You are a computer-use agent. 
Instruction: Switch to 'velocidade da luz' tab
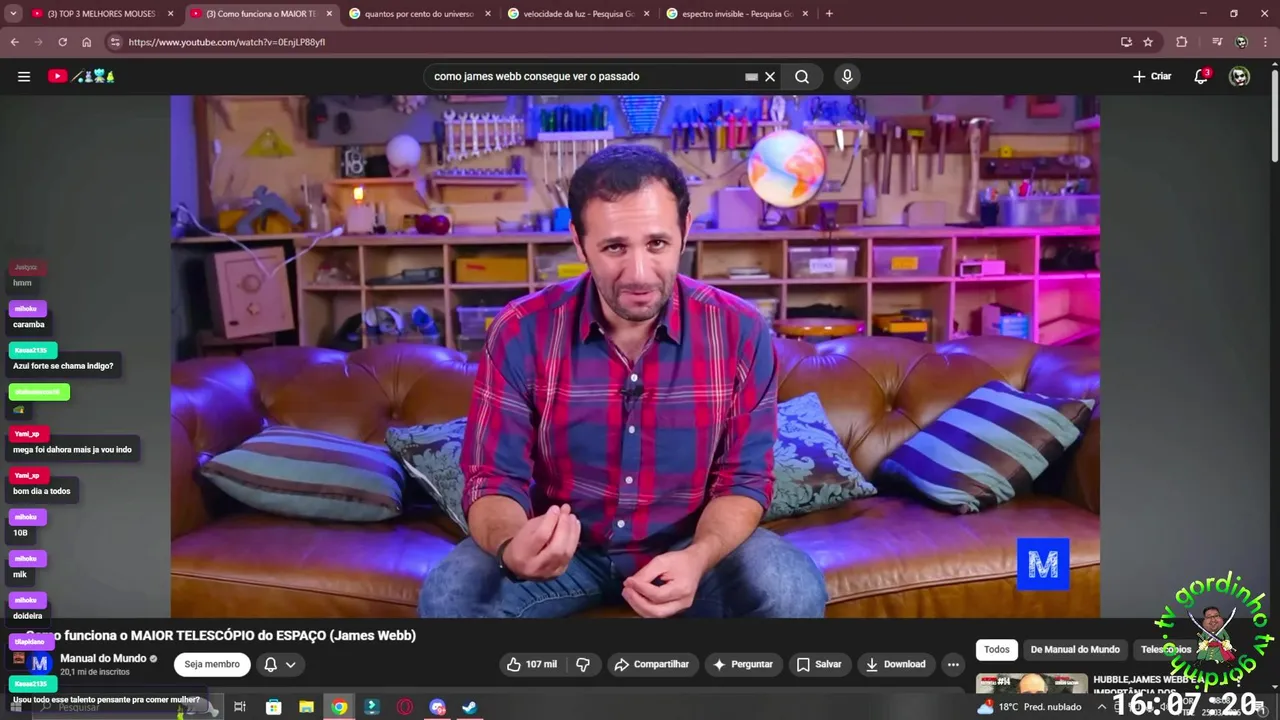tap(577, 14)
